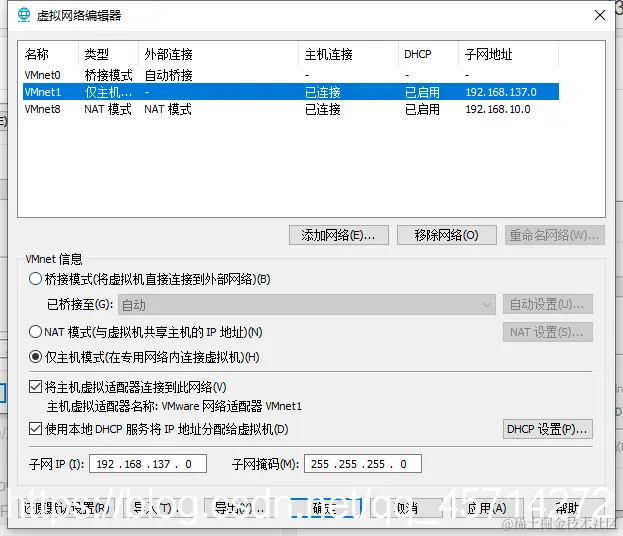Select the VMnet0 row
This screenshot has height=536, width=623.
(291, 75)
